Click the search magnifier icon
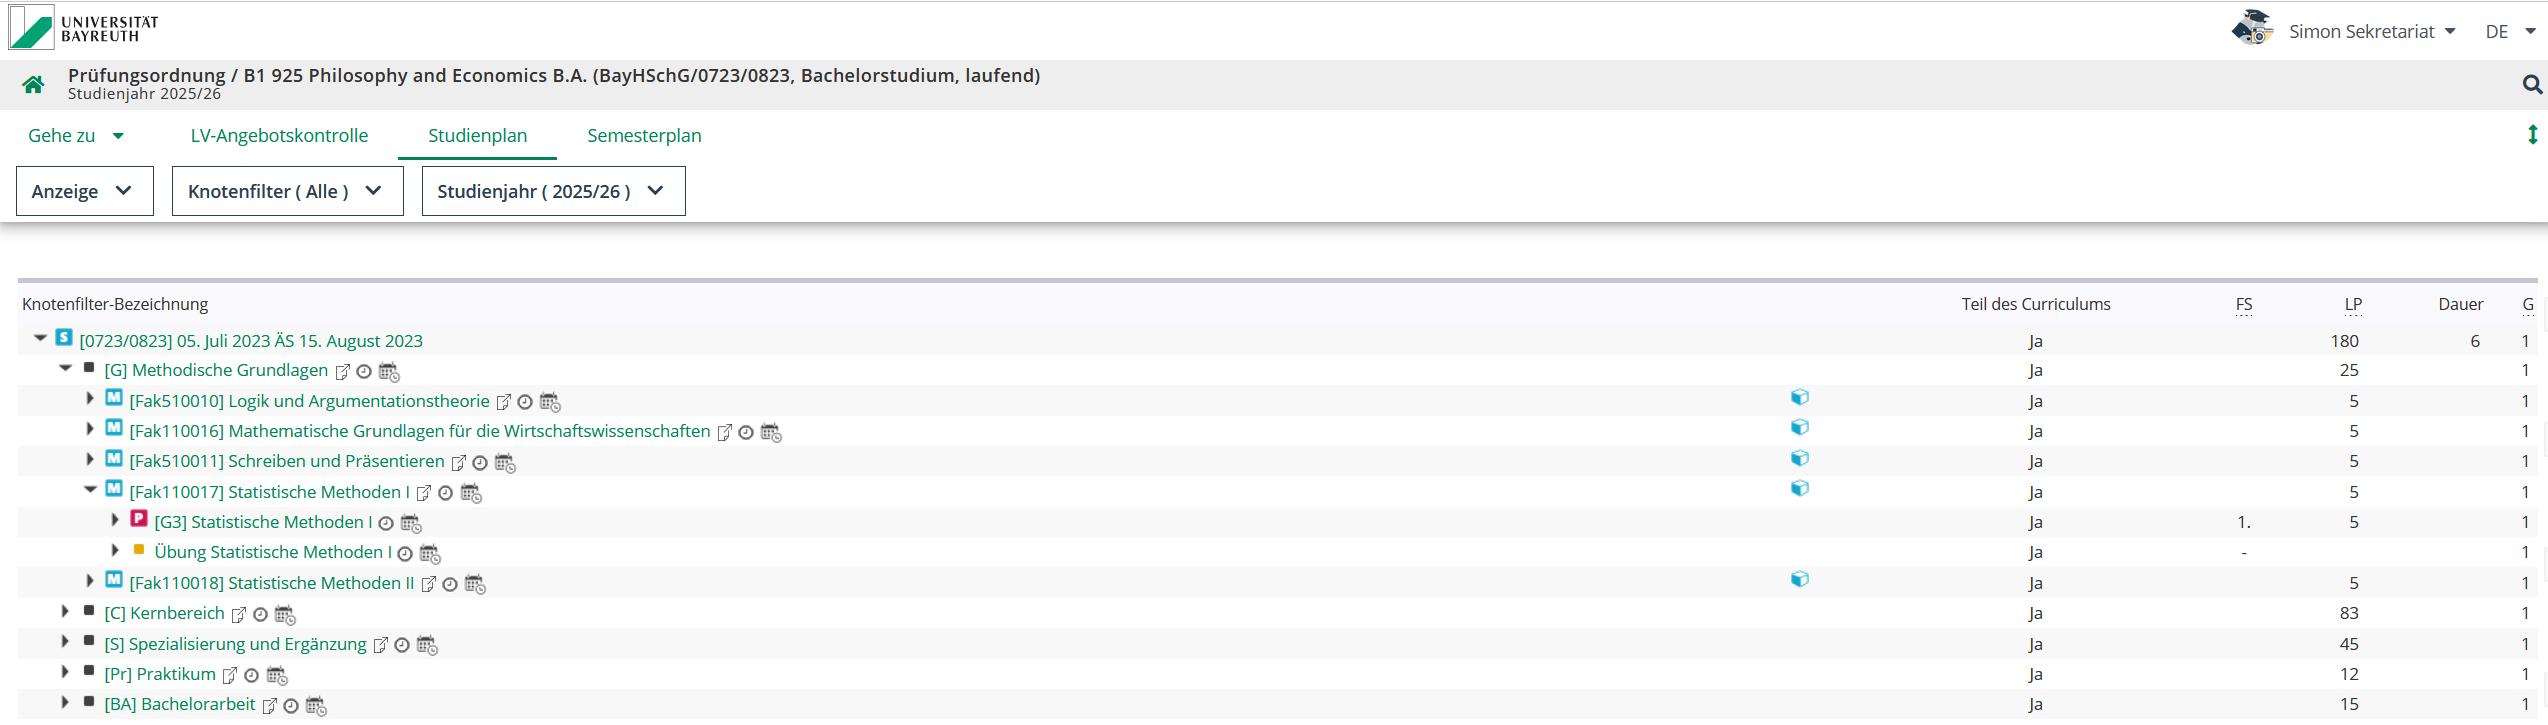Viewport: 2548px width, 725px height. pos(2531,85)
